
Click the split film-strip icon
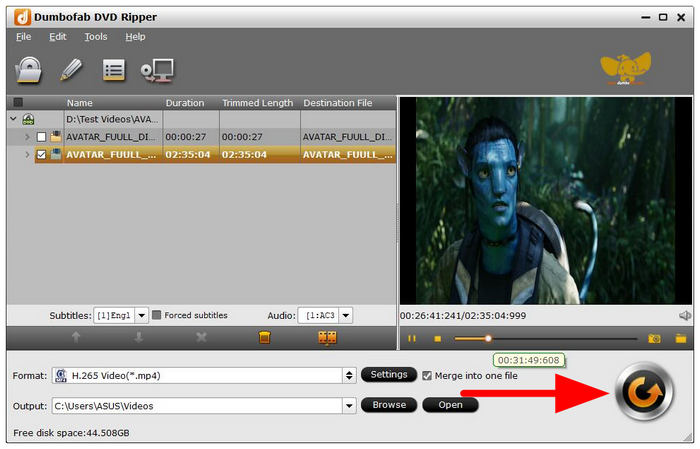point(327,338)
